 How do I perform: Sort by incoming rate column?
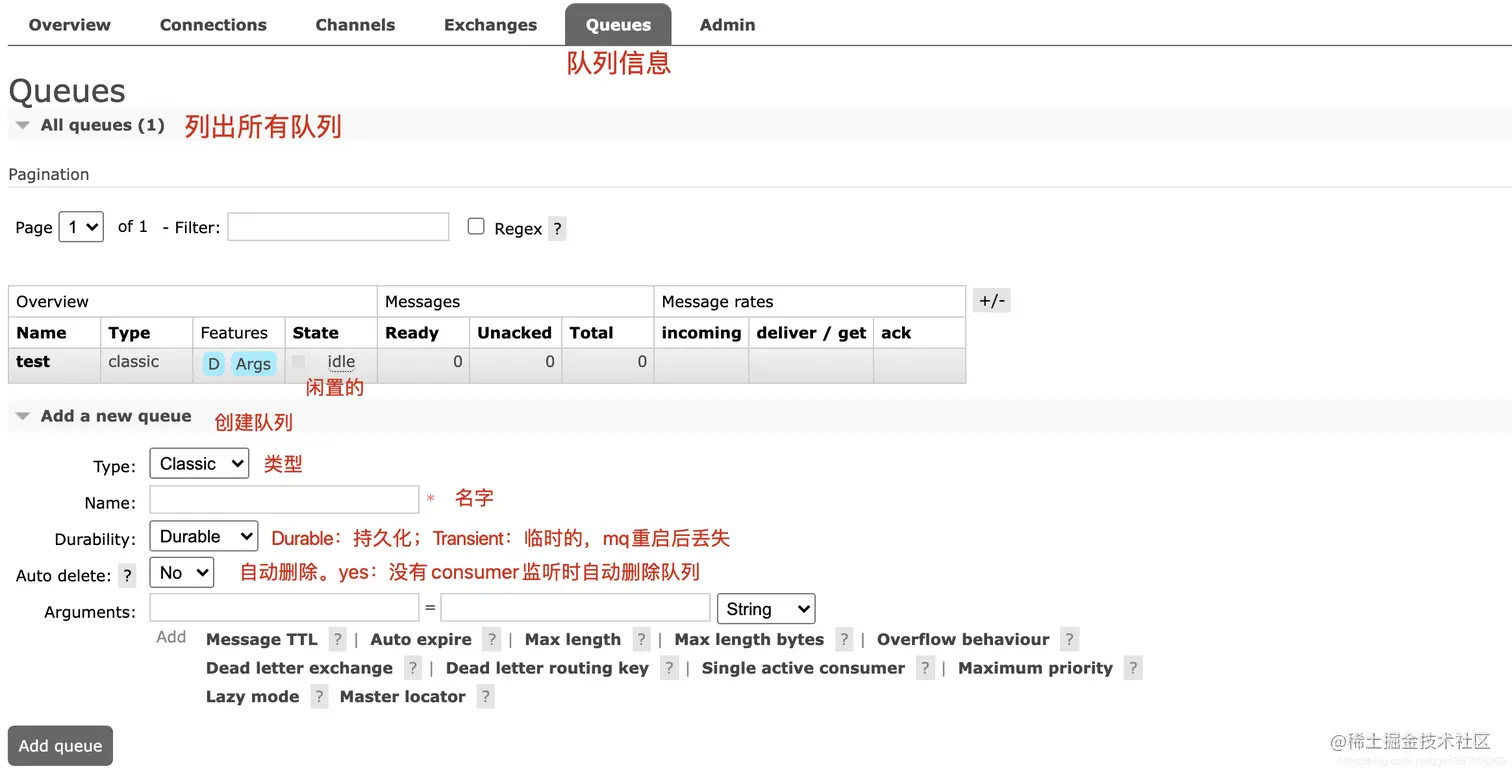(701, 333)
